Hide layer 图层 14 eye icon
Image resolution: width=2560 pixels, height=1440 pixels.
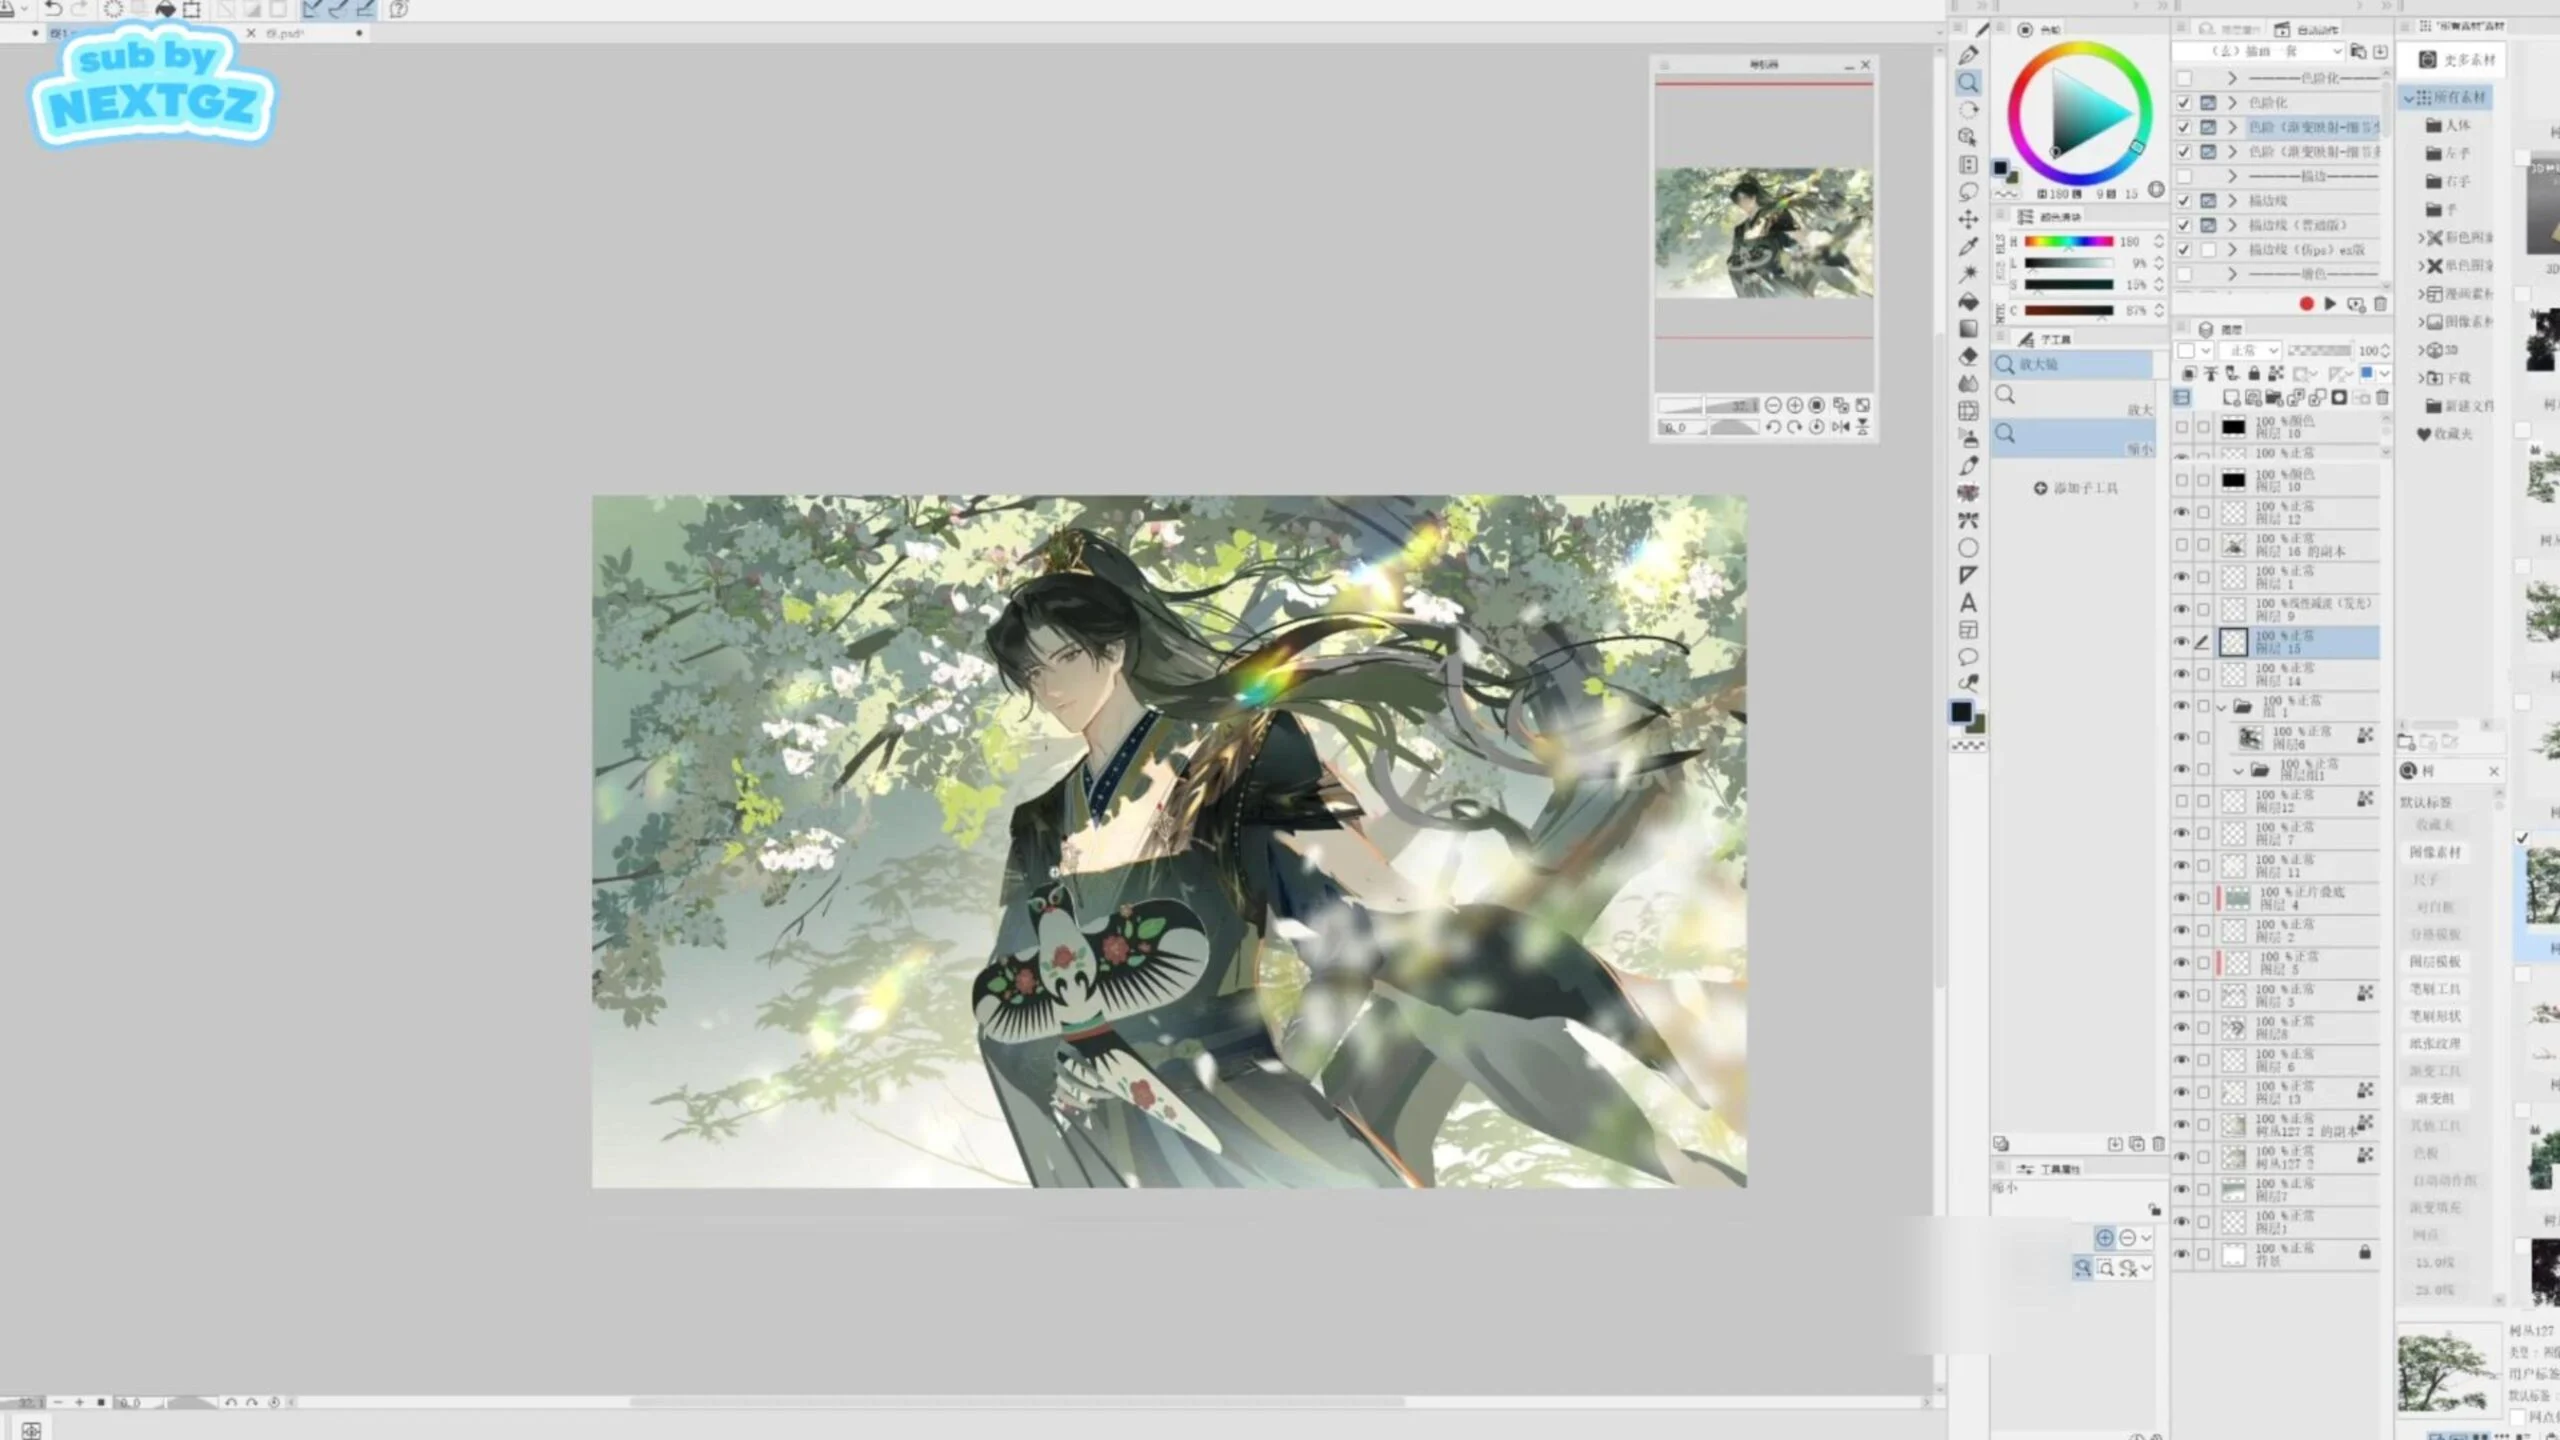(x=2182, y=674)
